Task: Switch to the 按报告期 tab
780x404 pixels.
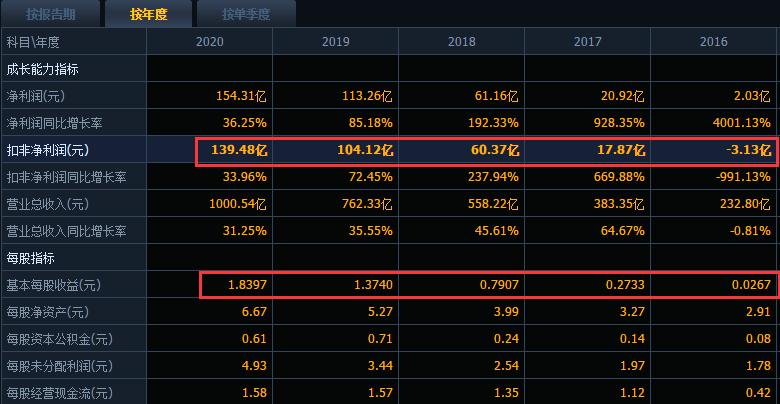Action: pyautogui.click(x=50, y=14)
